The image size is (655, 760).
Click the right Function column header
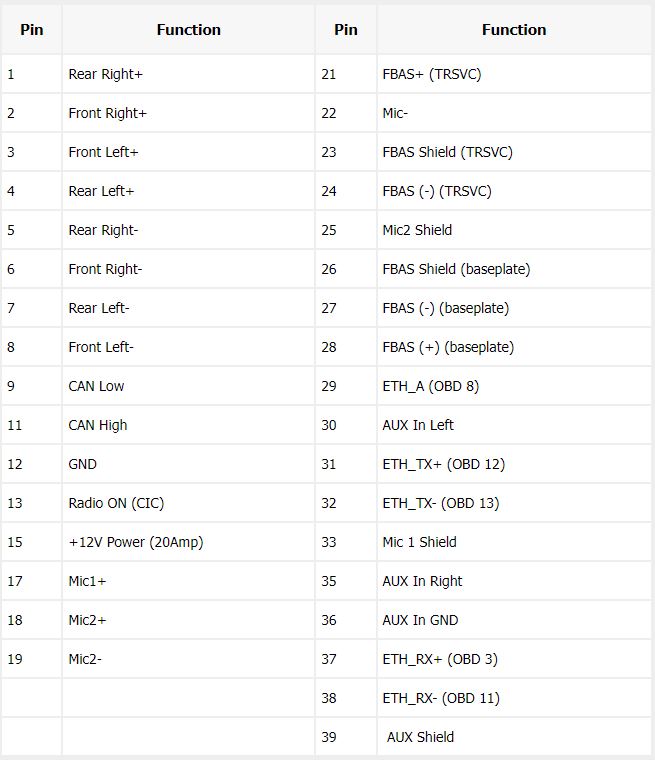pyautogui.click(x=514, y=30)
